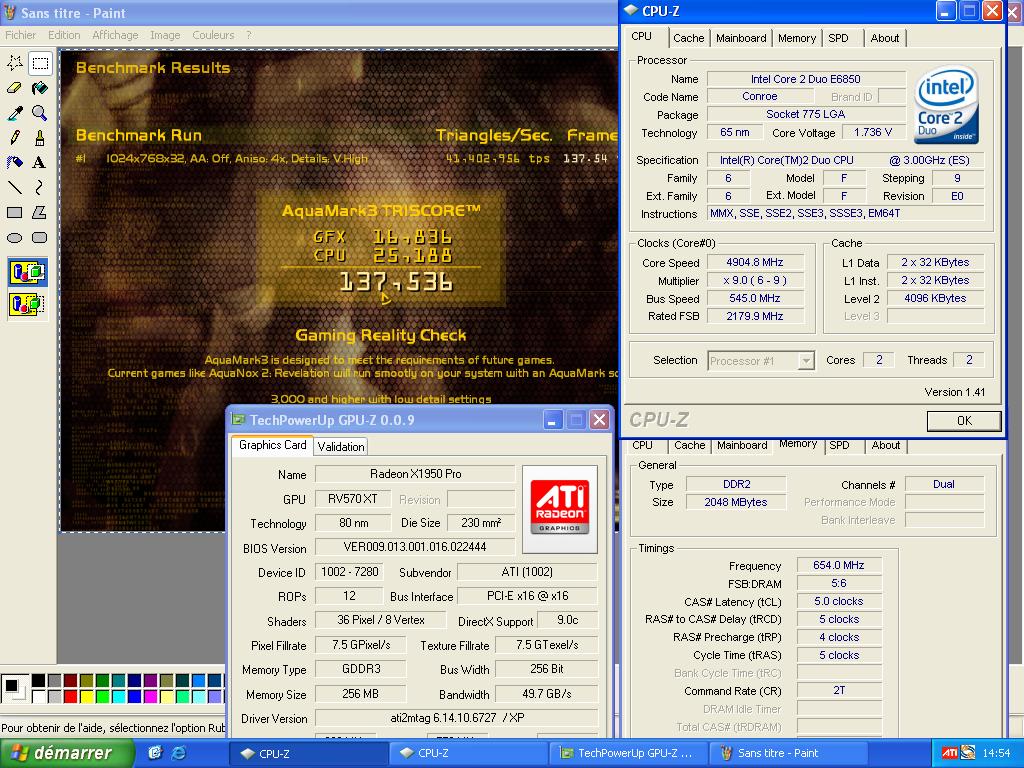
Task: Switch to CPU tab in lower CPU-Z window
Action: [x=642, y=445]
